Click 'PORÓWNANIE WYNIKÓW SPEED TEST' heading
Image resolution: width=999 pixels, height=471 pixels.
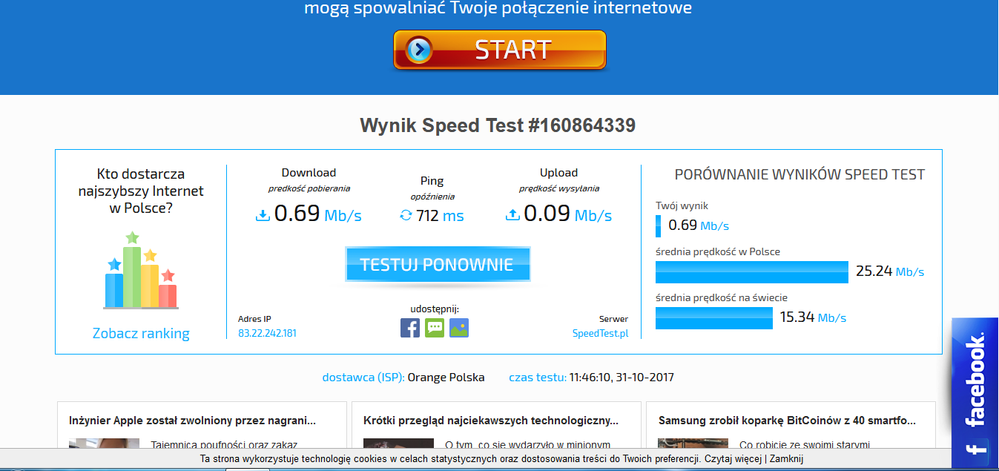point(800,175)
